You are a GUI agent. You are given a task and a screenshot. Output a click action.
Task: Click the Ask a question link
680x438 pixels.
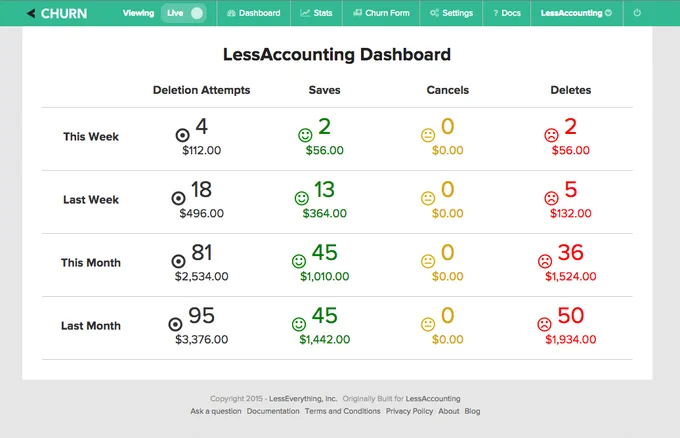click(x=216, y=411)
